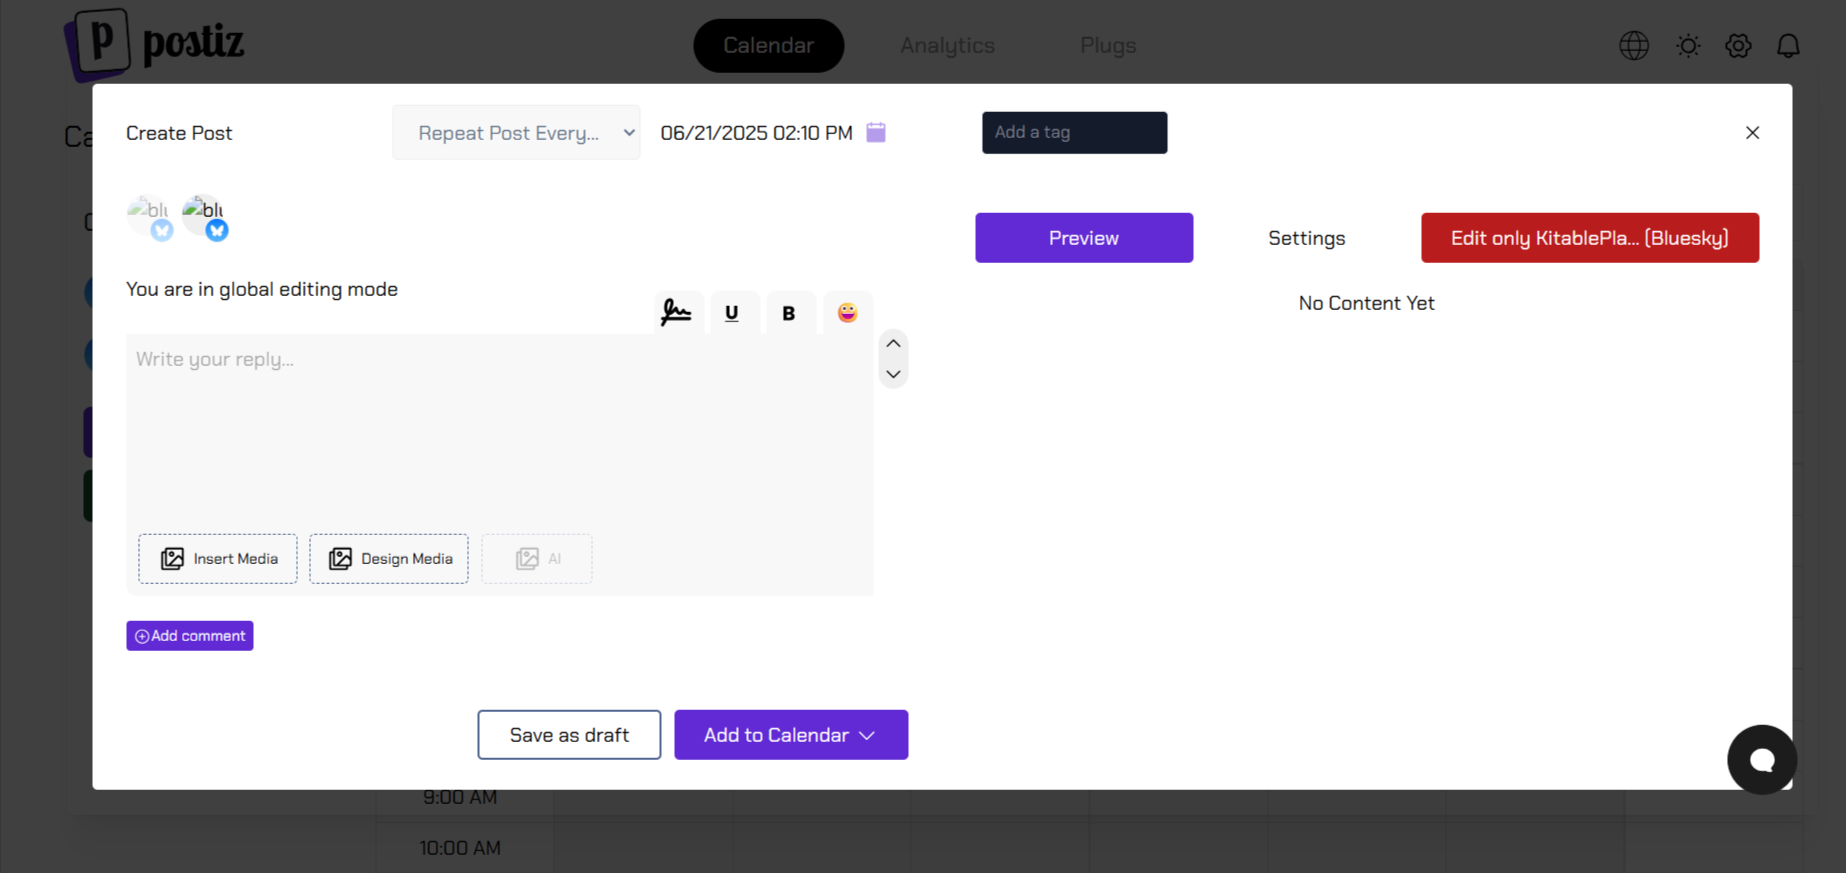Toggle underline formatting
1846x873 pixels.
[732, 313]
